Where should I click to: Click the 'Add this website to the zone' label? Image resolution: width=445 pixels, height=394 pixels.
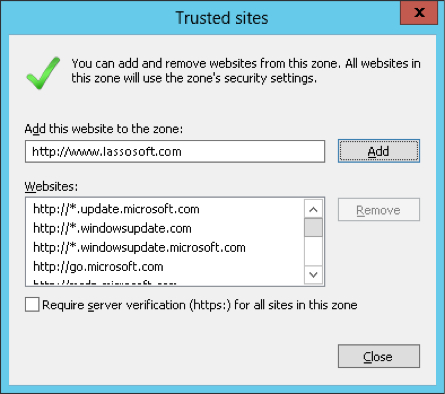pos(104,129)
